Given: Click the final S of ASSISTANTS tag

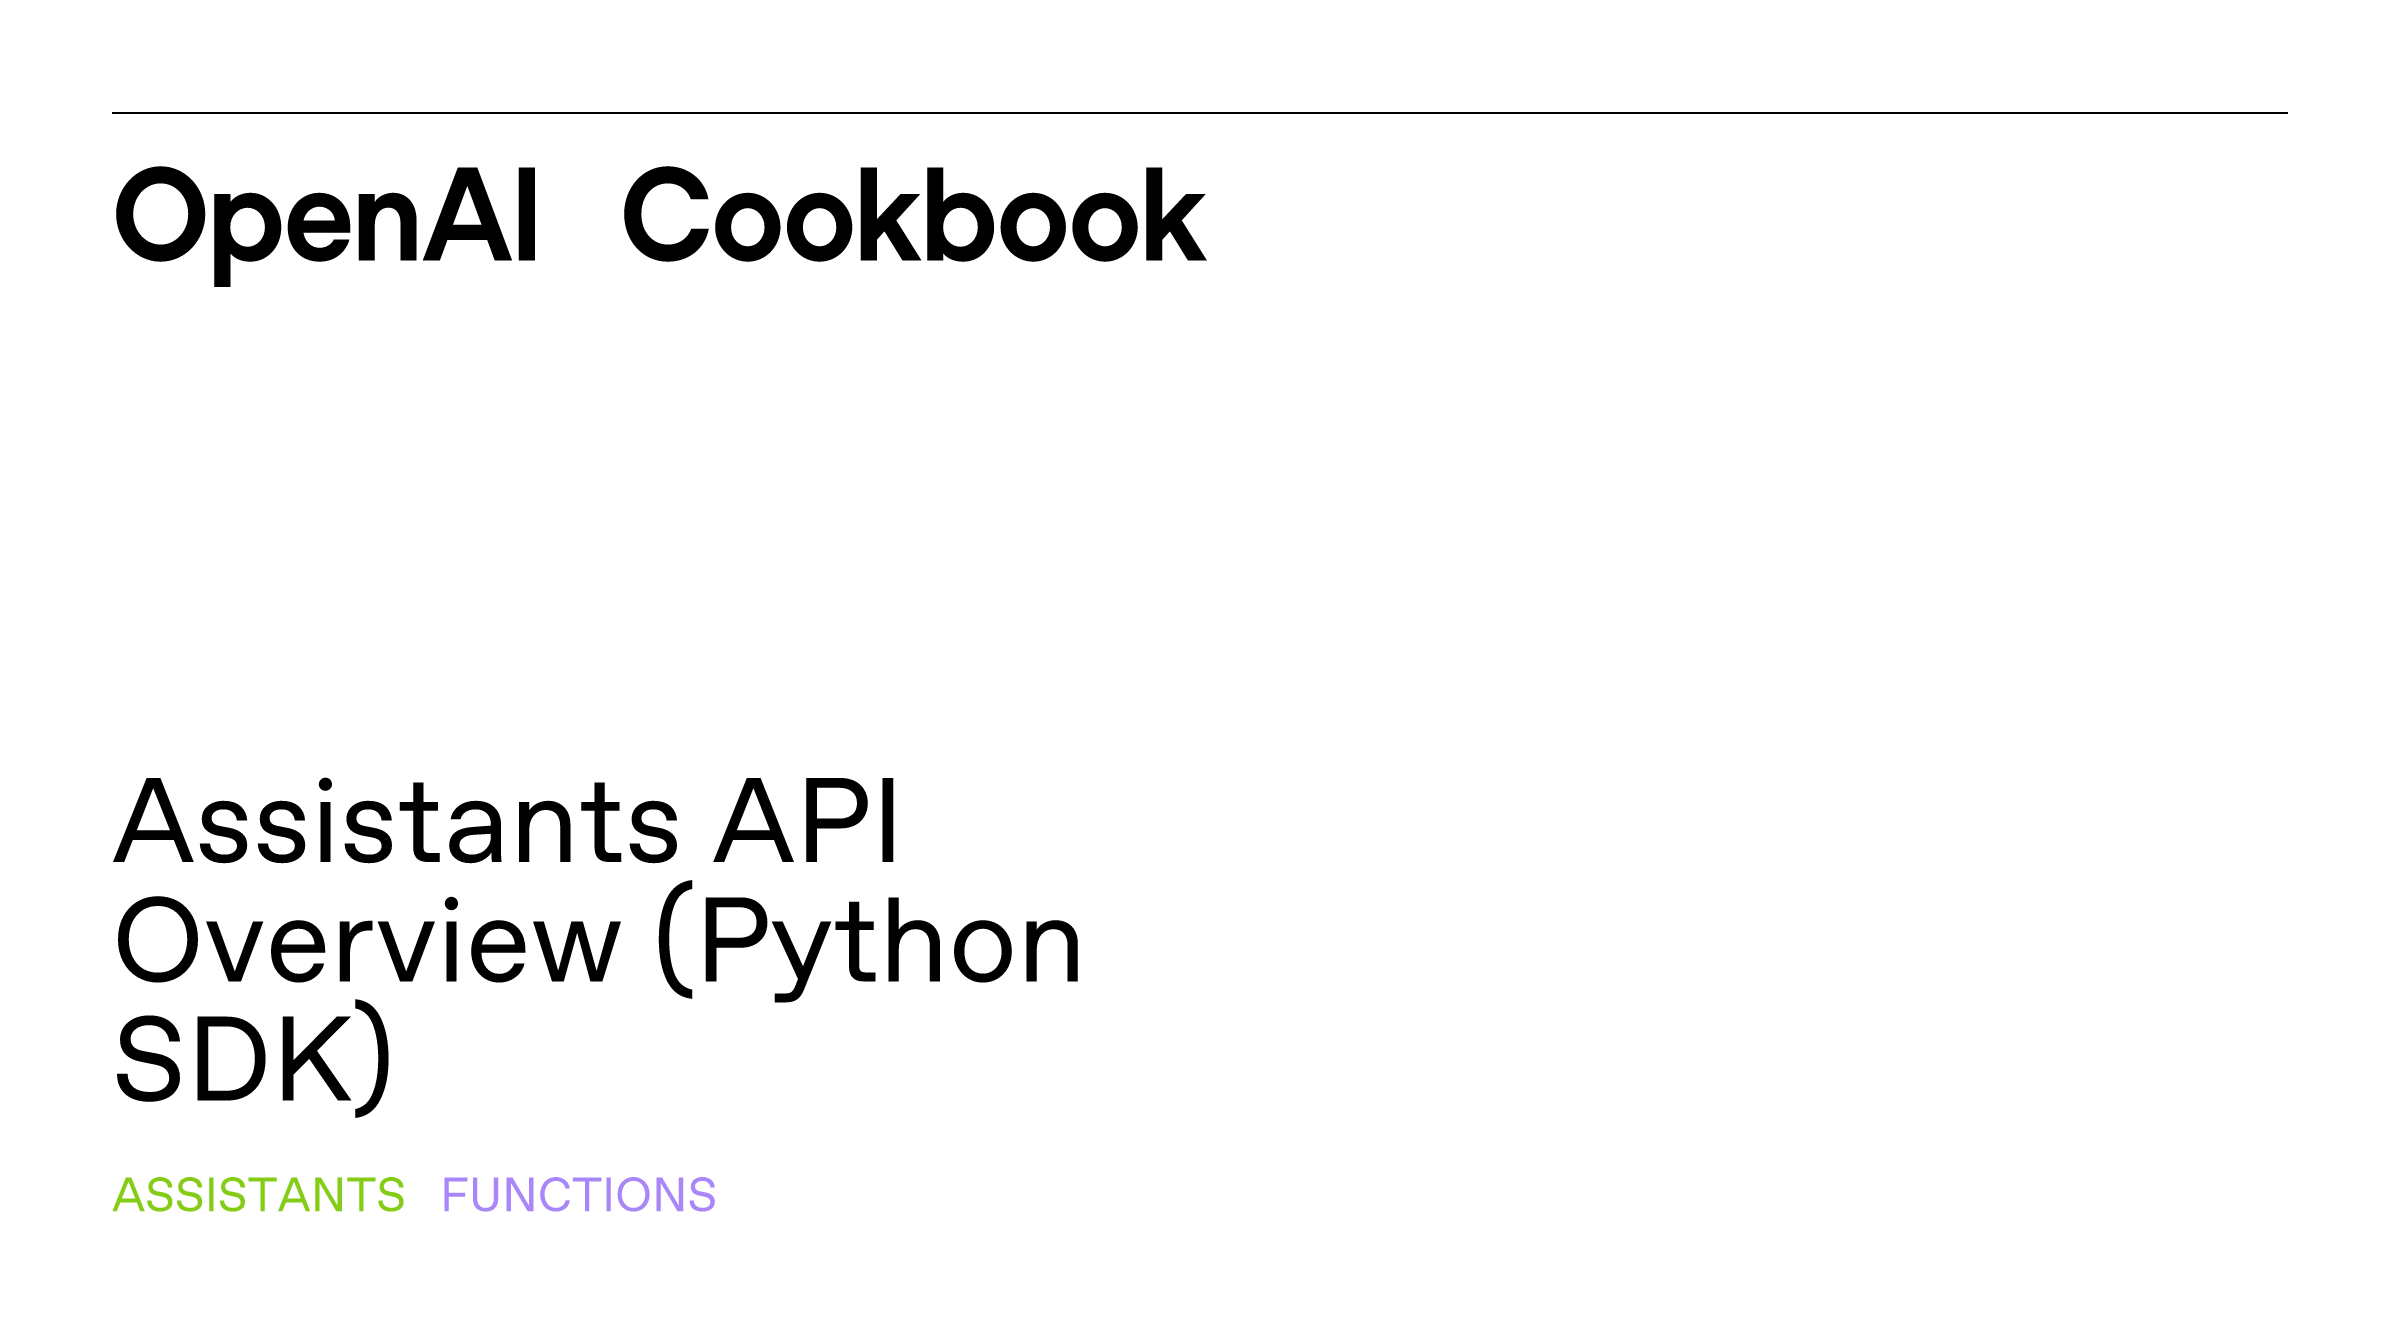Looking at the screenshot, I should pyautogui.click(x=391, y=1195).
